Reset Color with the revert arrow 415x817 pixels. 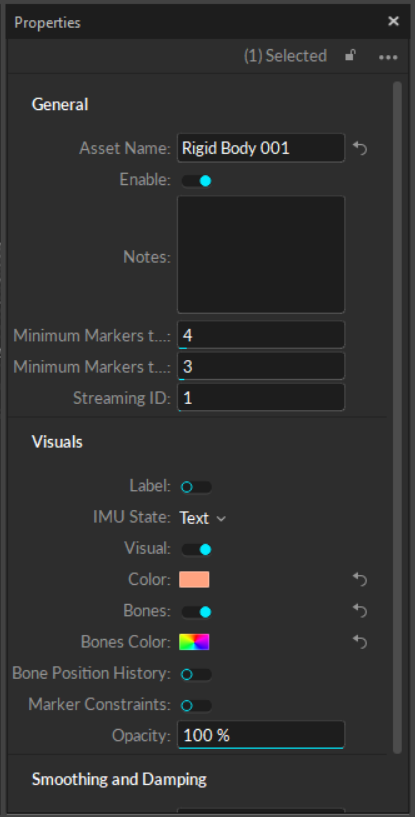[x=360, y=579]
